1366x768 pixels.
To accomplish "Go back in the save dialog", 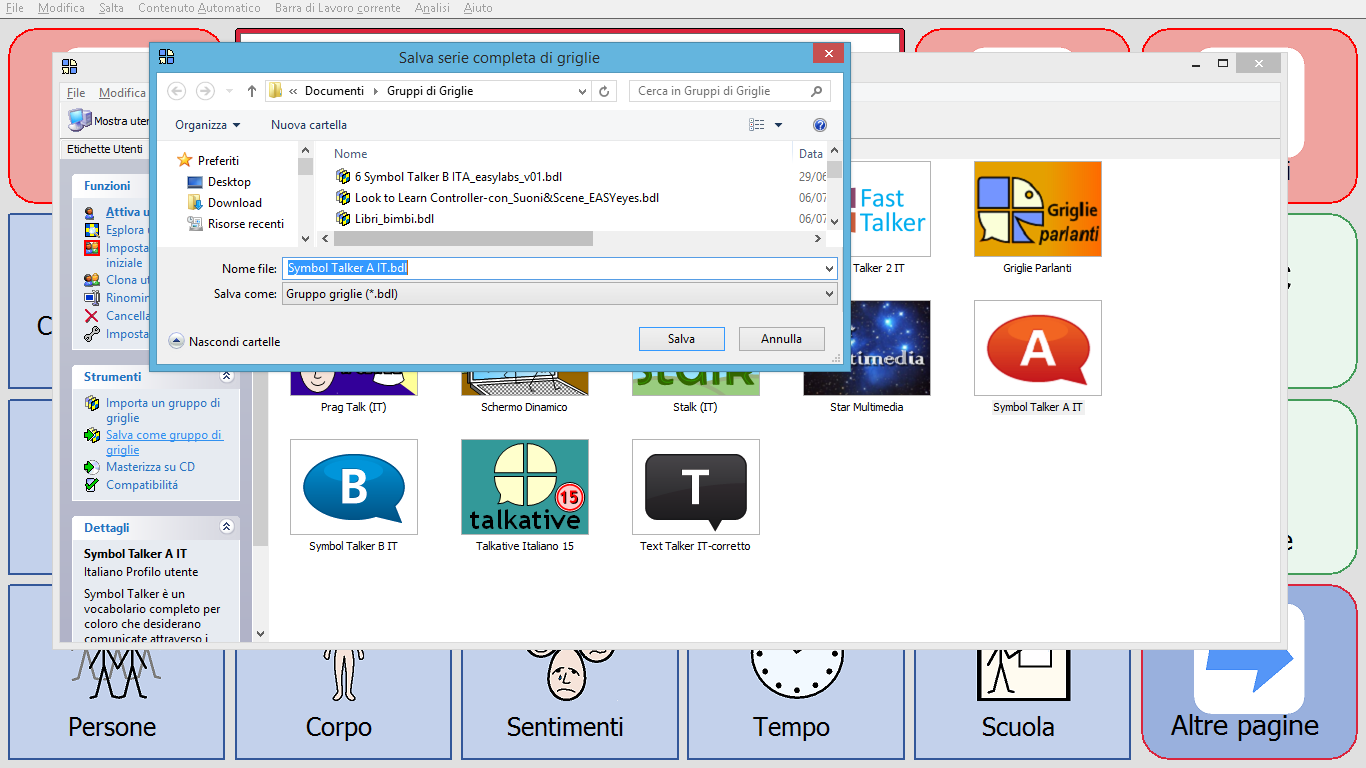I will coord(177,91).
